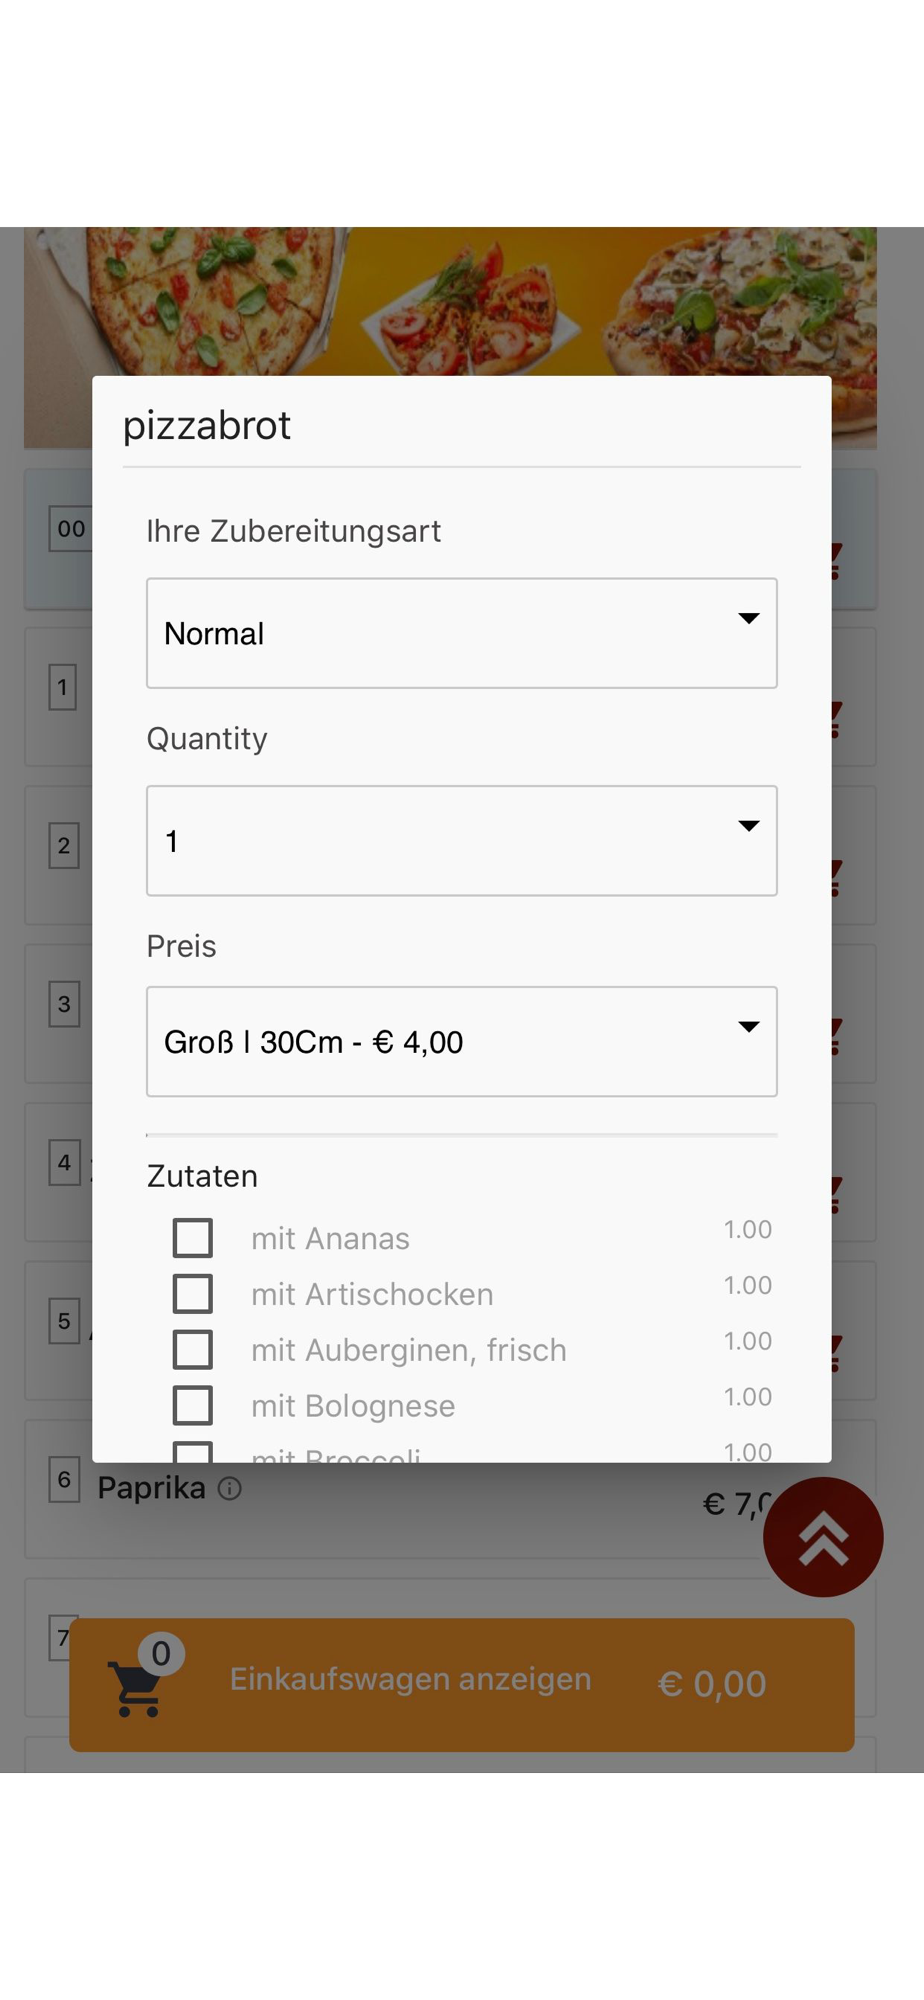Click the number 1 item badge

pyautogui.click(x=63, y=688)
